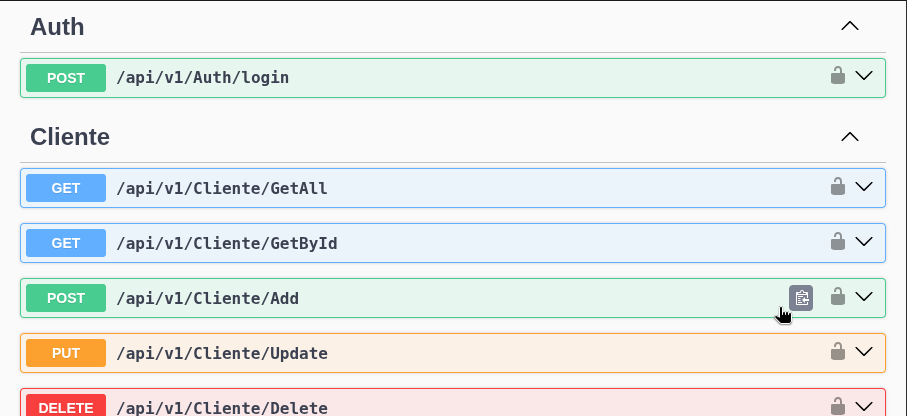Select the /api/v1/Cliente/GetAll path text
907x416 pixels.
[222, 188]
